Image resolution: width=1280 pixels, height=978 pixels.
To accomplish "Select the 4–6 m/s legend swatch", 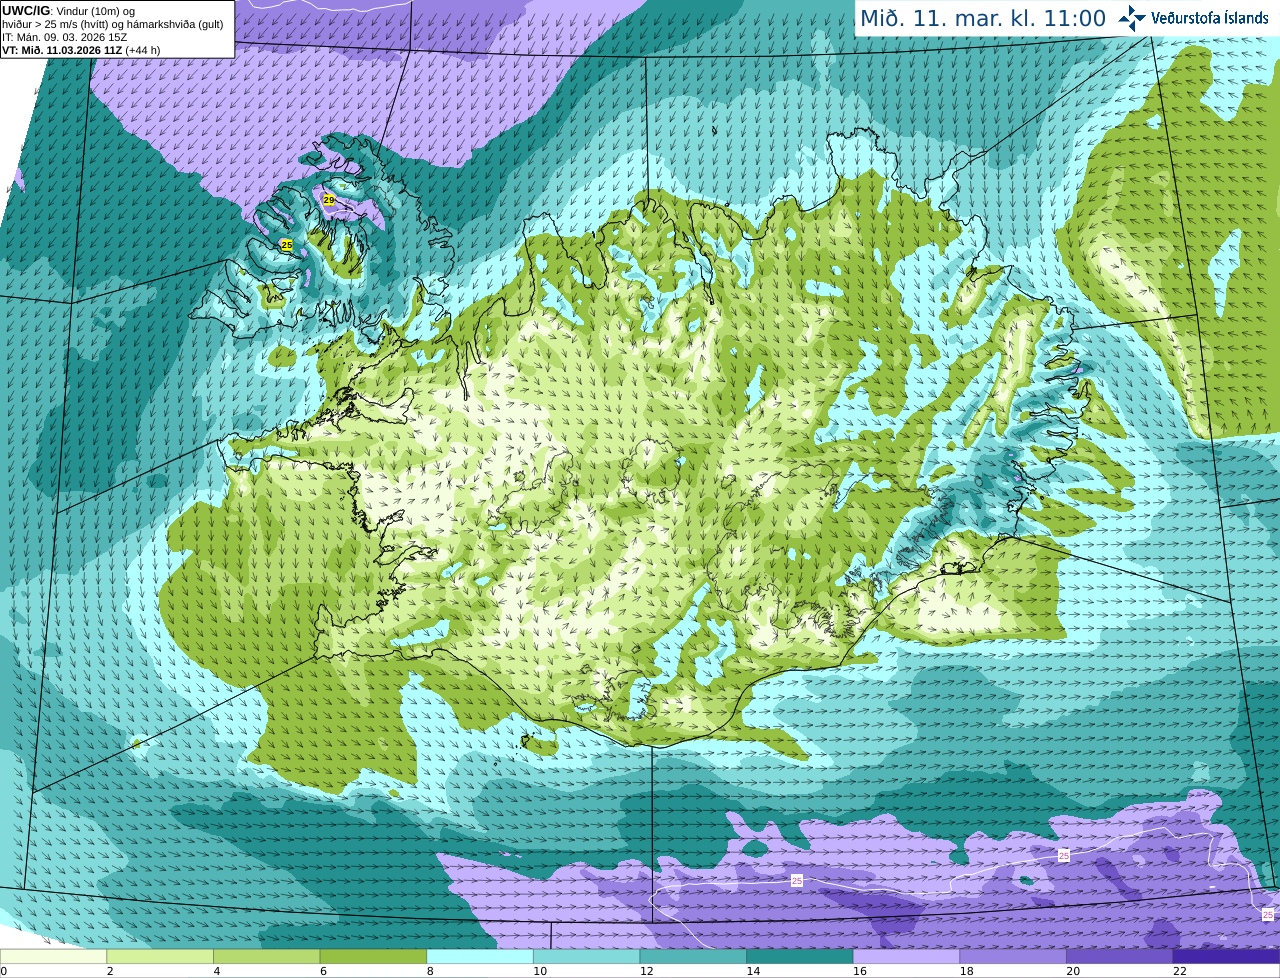I will click(x=266, y=957).
